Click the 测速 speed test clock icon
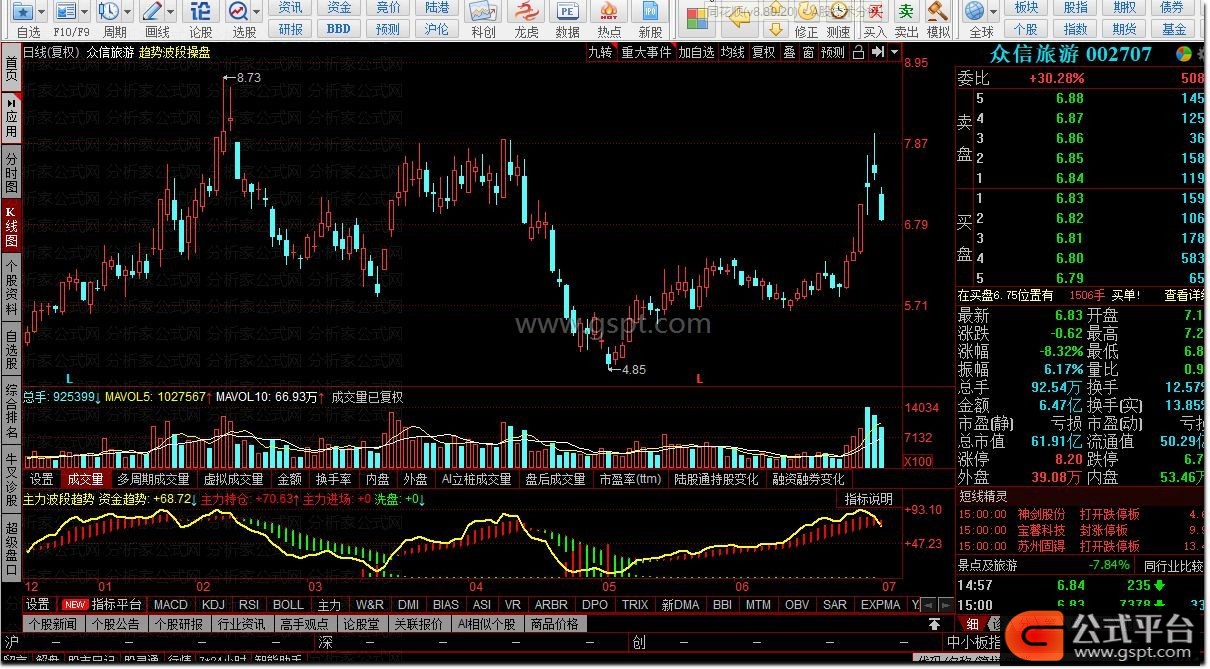The image size is (1210, 669). [839, 12]
